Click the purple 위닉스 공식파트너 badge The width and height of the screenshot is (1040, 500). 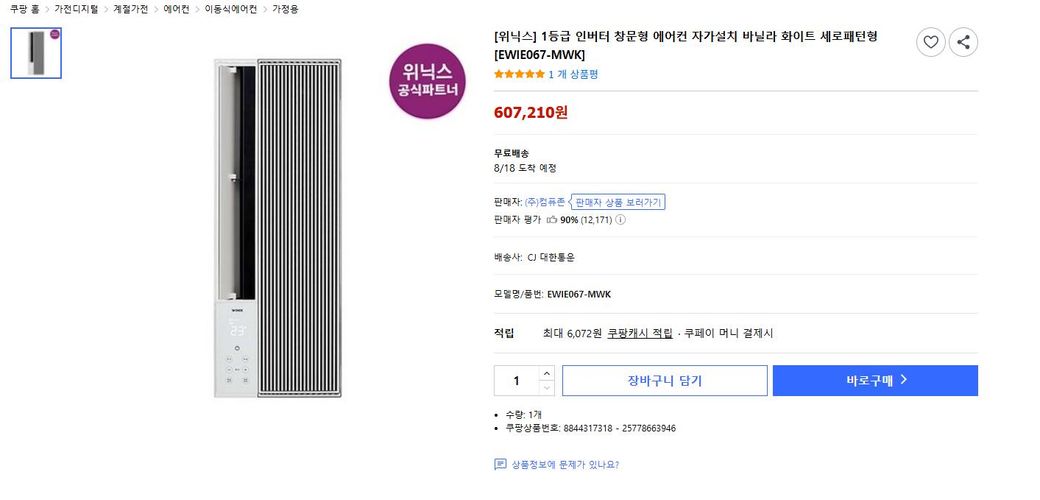coord(428,81)
